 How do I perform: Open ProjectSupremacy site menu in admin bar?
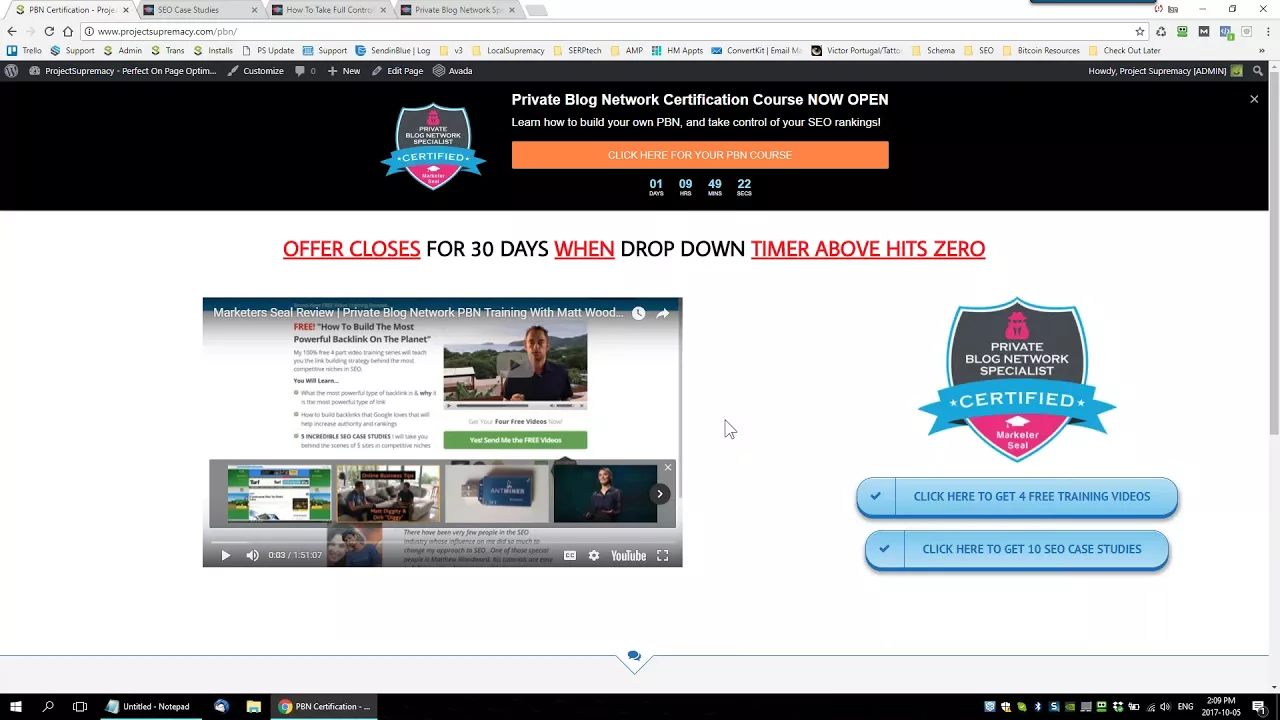click(122, 71)
